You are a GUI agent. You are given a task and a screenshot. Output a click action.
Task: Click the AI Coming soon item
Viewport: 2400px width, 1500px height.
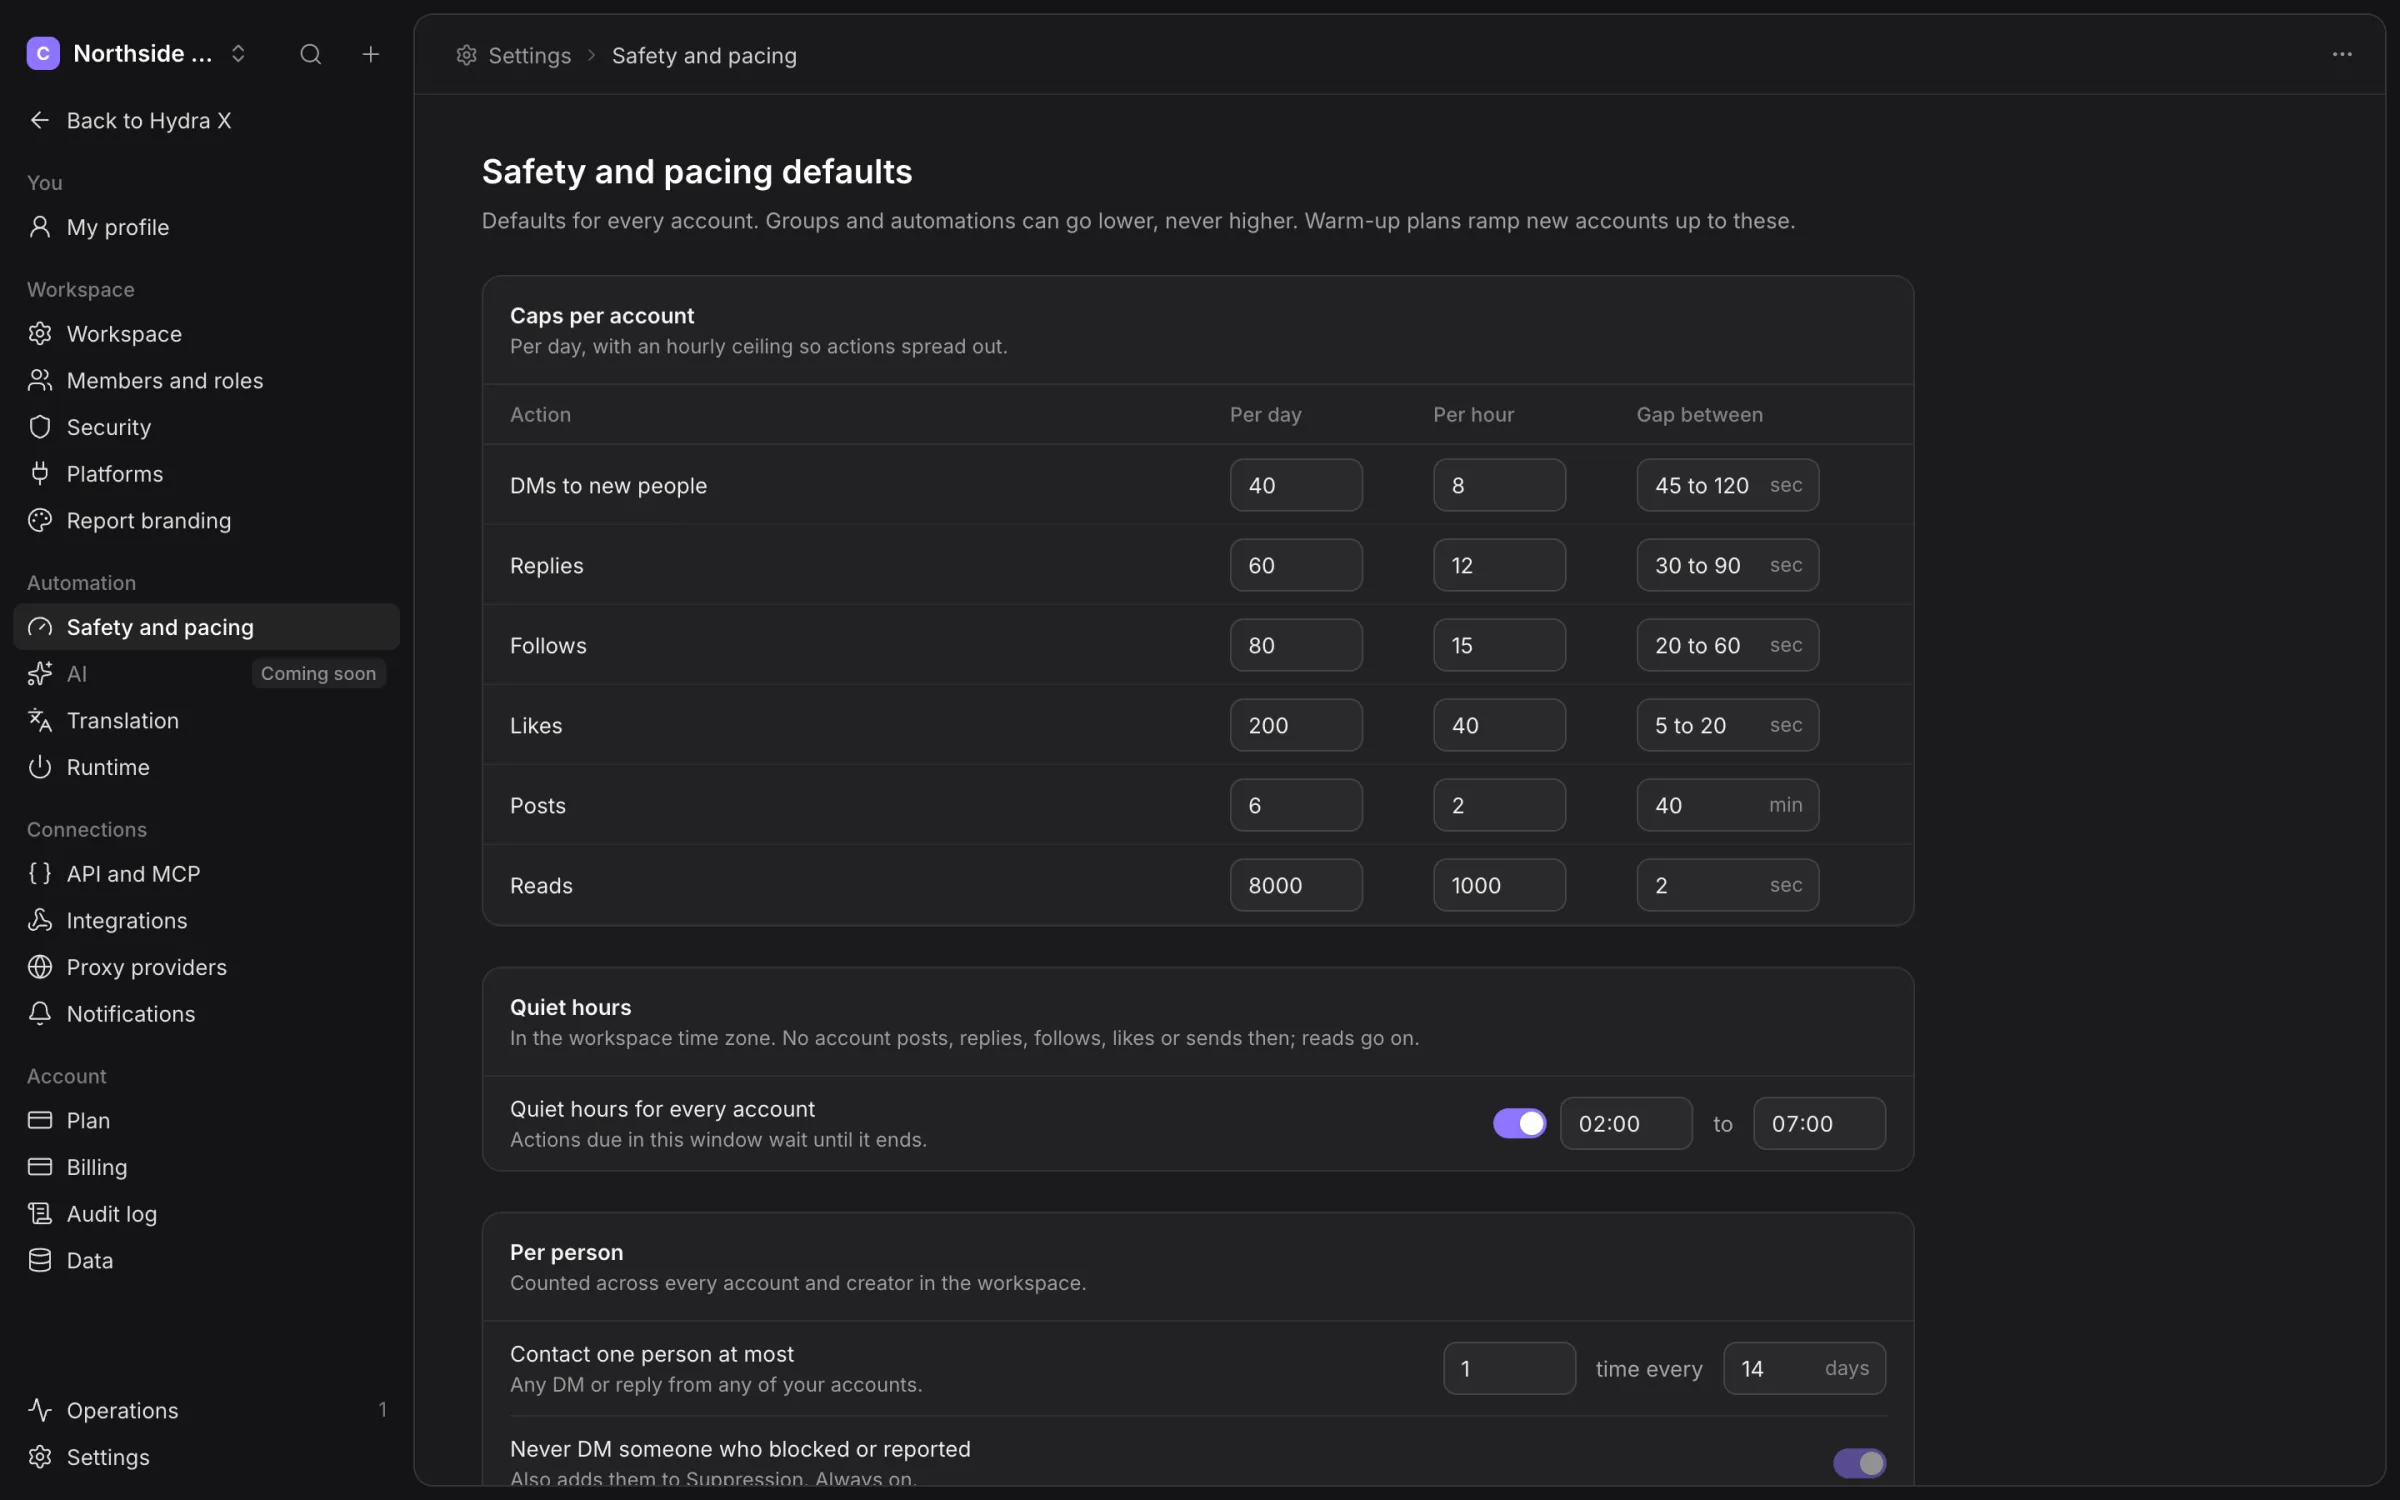(x=206, y=674)
